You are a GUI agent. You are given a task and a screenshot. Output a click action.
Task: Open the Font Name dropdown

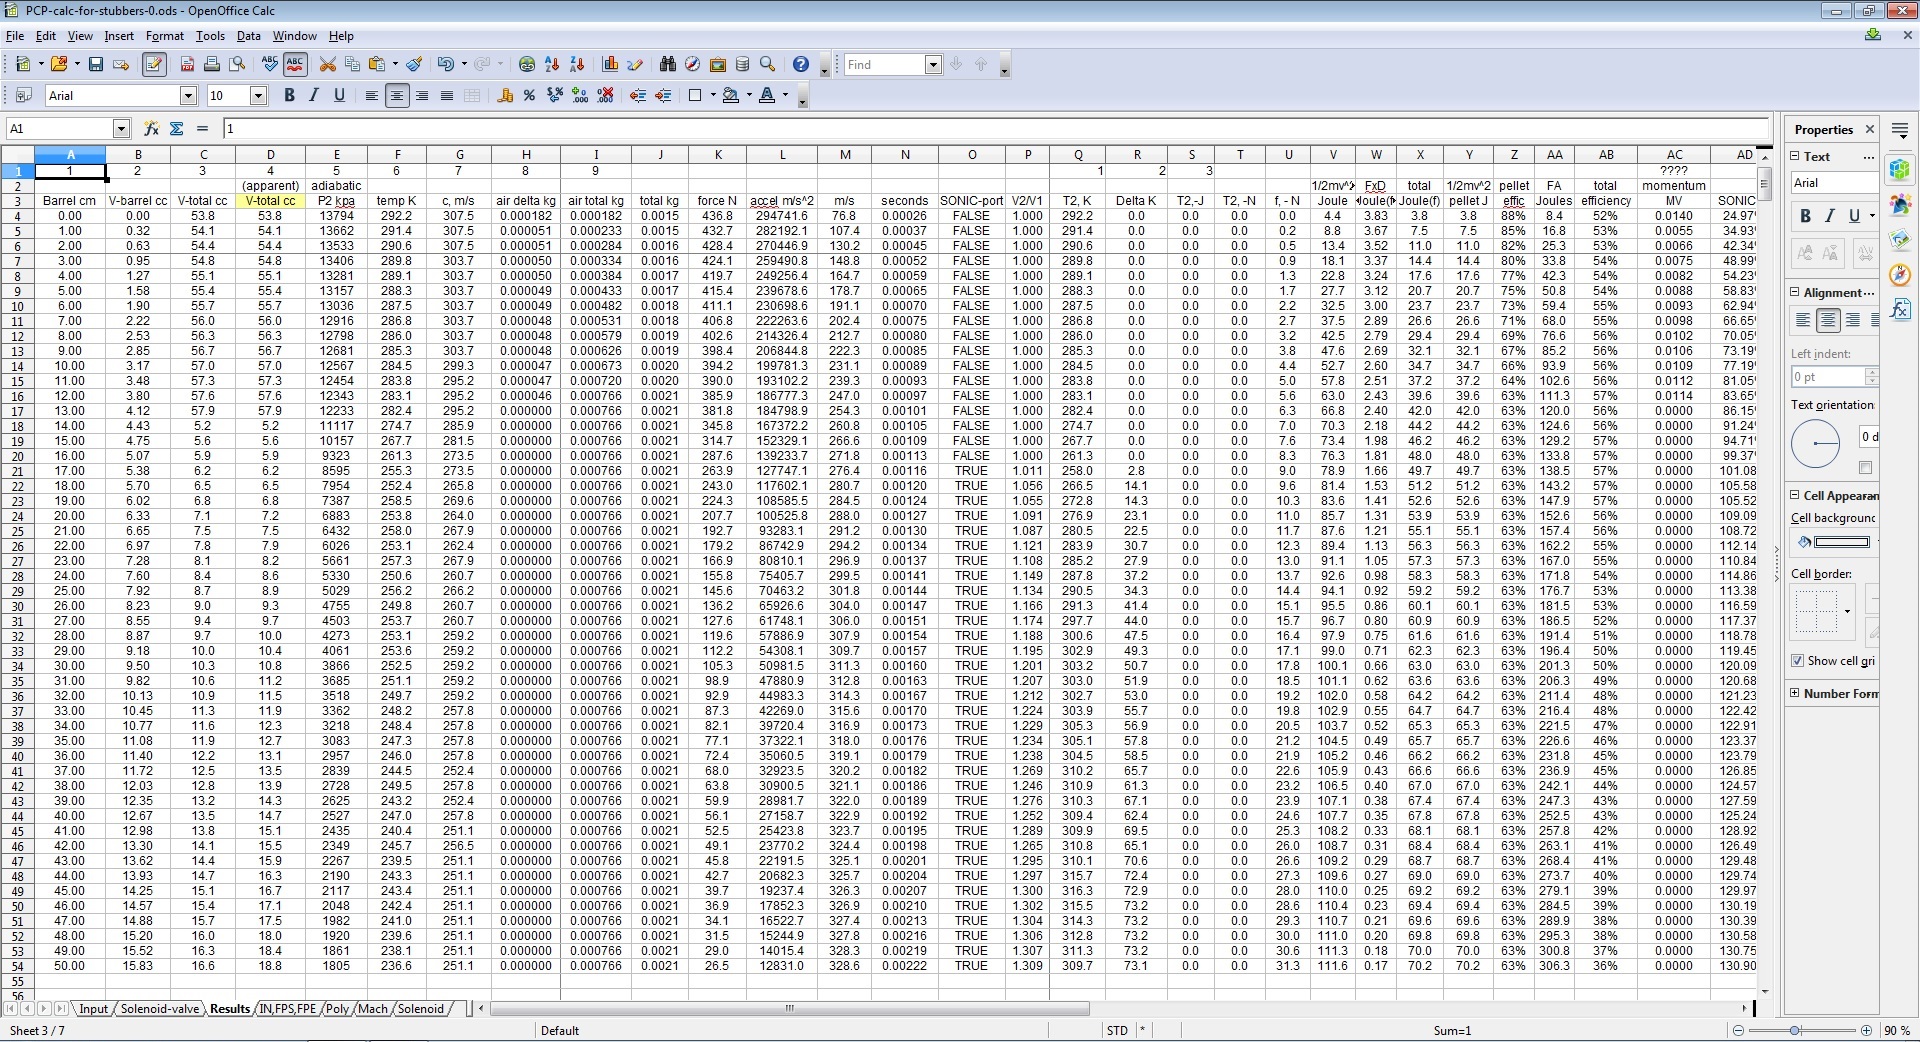188,96
